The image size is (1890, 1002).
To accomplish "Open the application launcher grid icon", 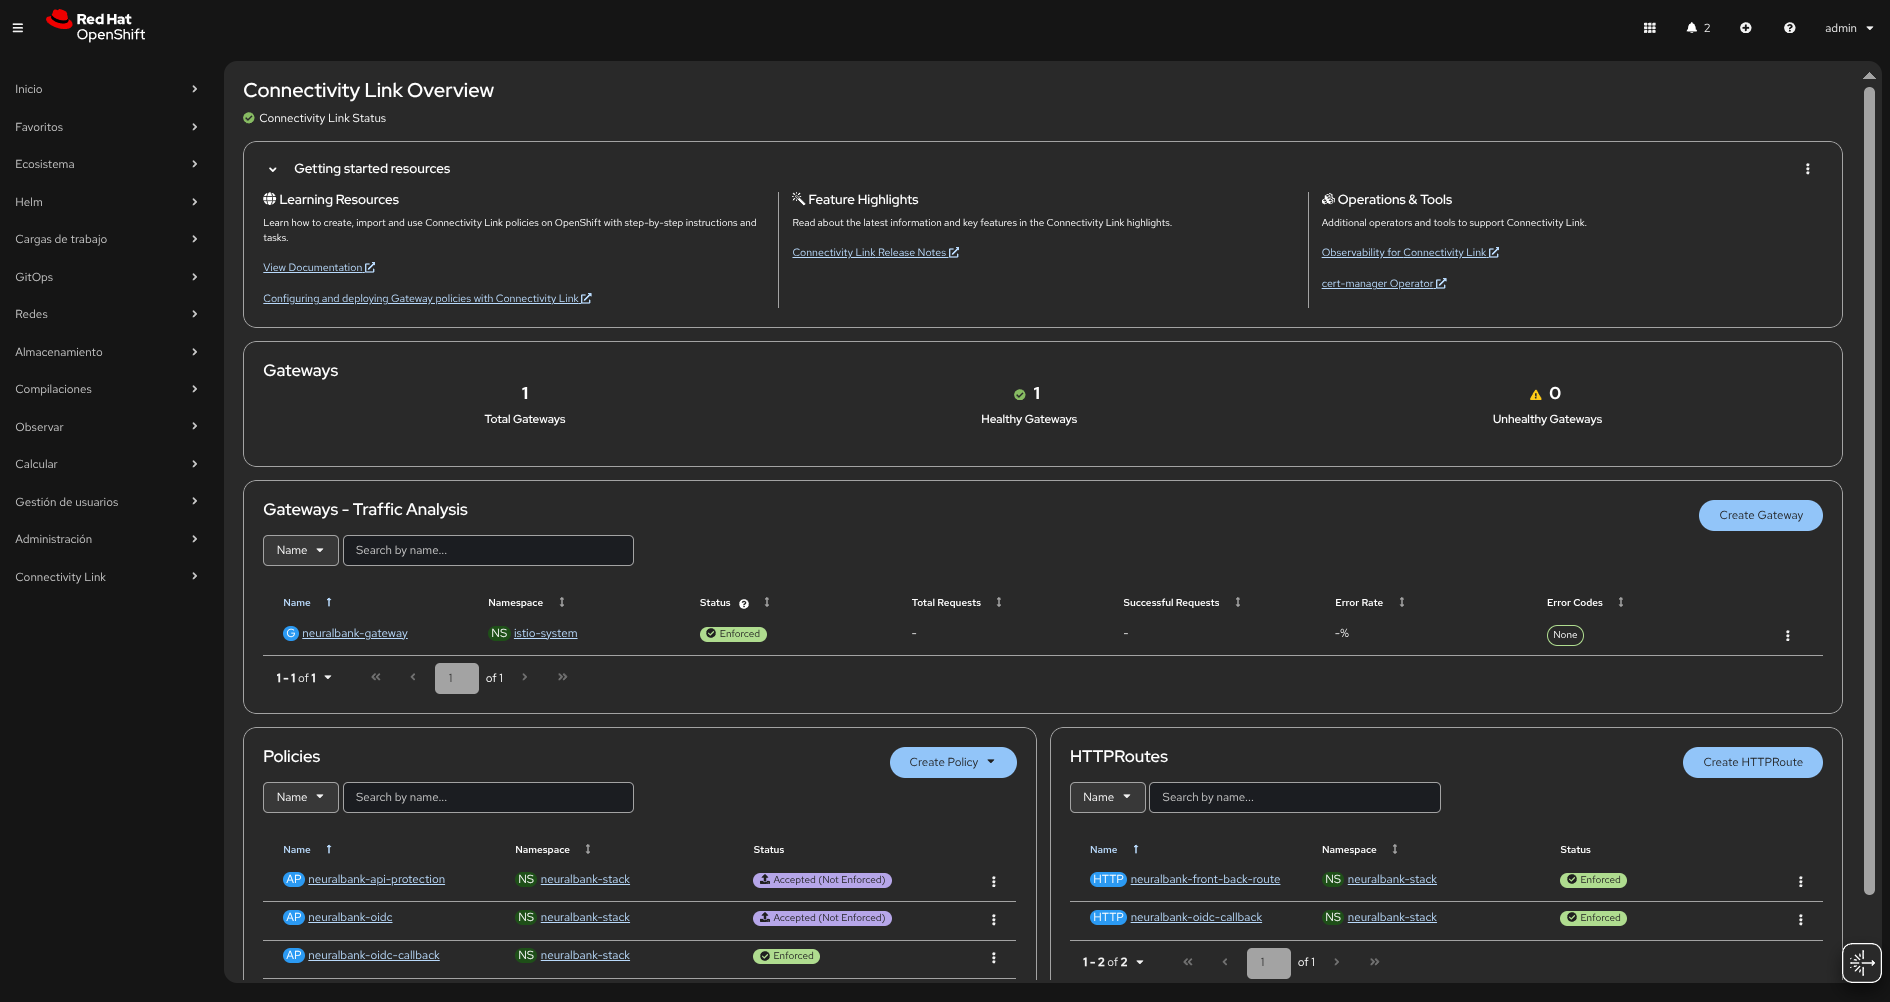I will [x=1650, y=28].
